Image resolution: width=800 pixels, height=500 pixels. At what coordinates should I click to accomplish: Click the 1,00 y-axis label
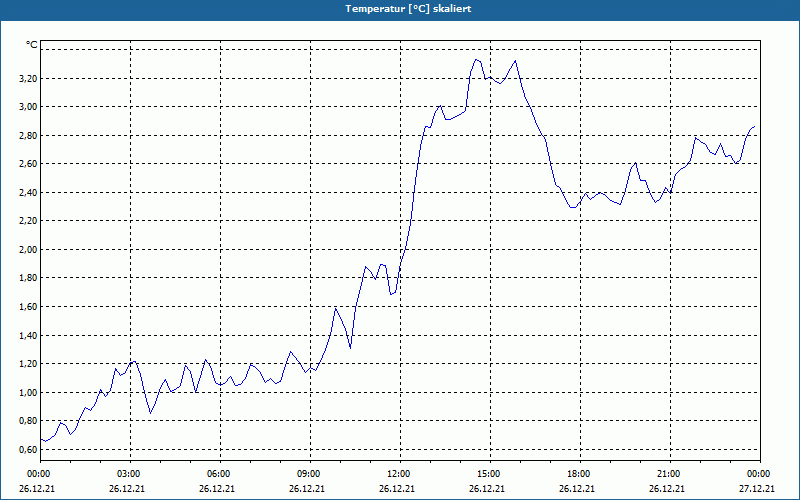tap(29, 393)
